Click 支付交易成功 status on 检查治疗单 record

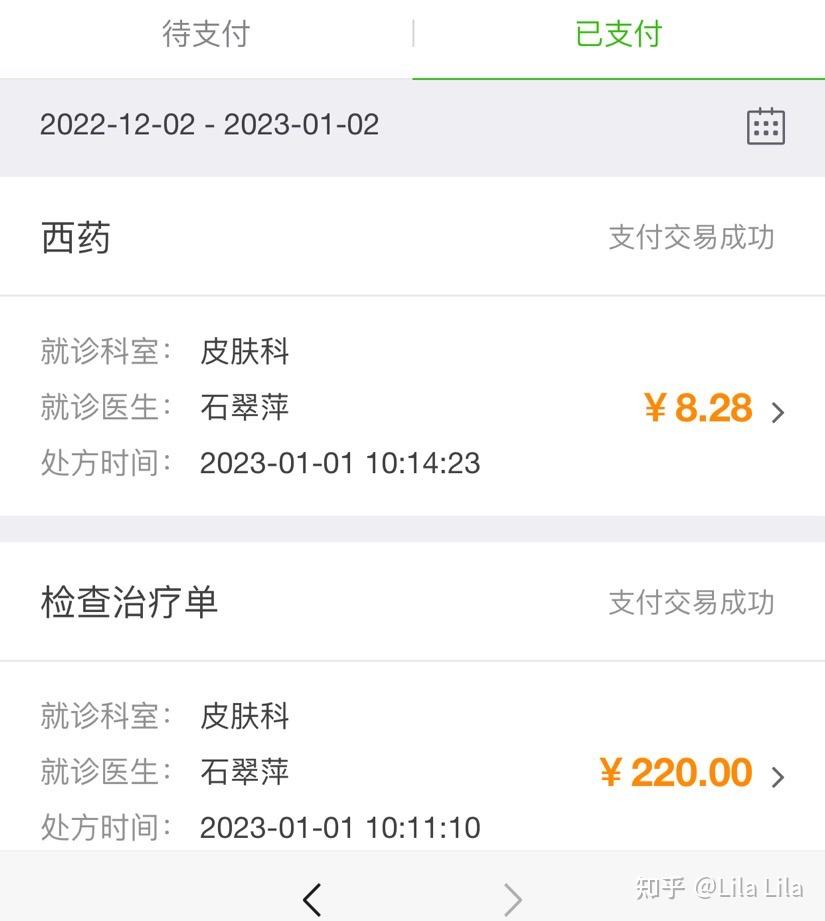[x=691, y=602]
